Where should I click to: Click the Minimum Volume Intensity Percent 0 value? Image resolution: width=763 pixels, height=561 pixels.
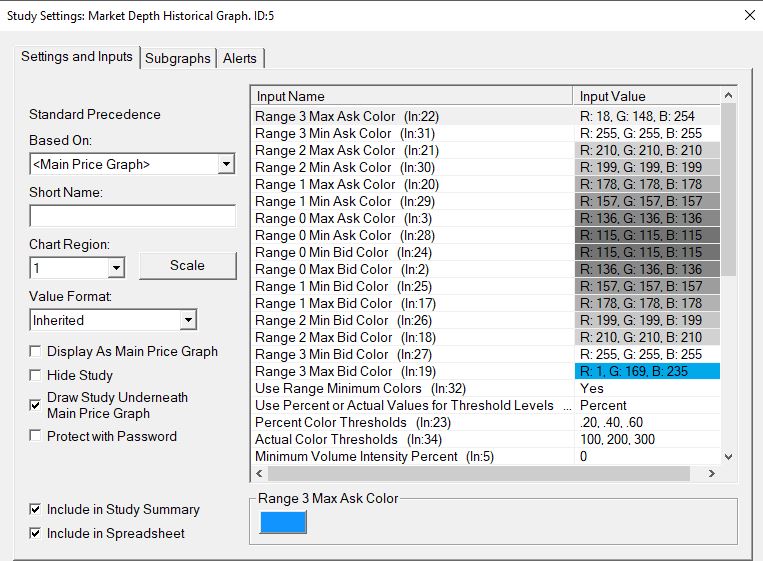(647, 456)
